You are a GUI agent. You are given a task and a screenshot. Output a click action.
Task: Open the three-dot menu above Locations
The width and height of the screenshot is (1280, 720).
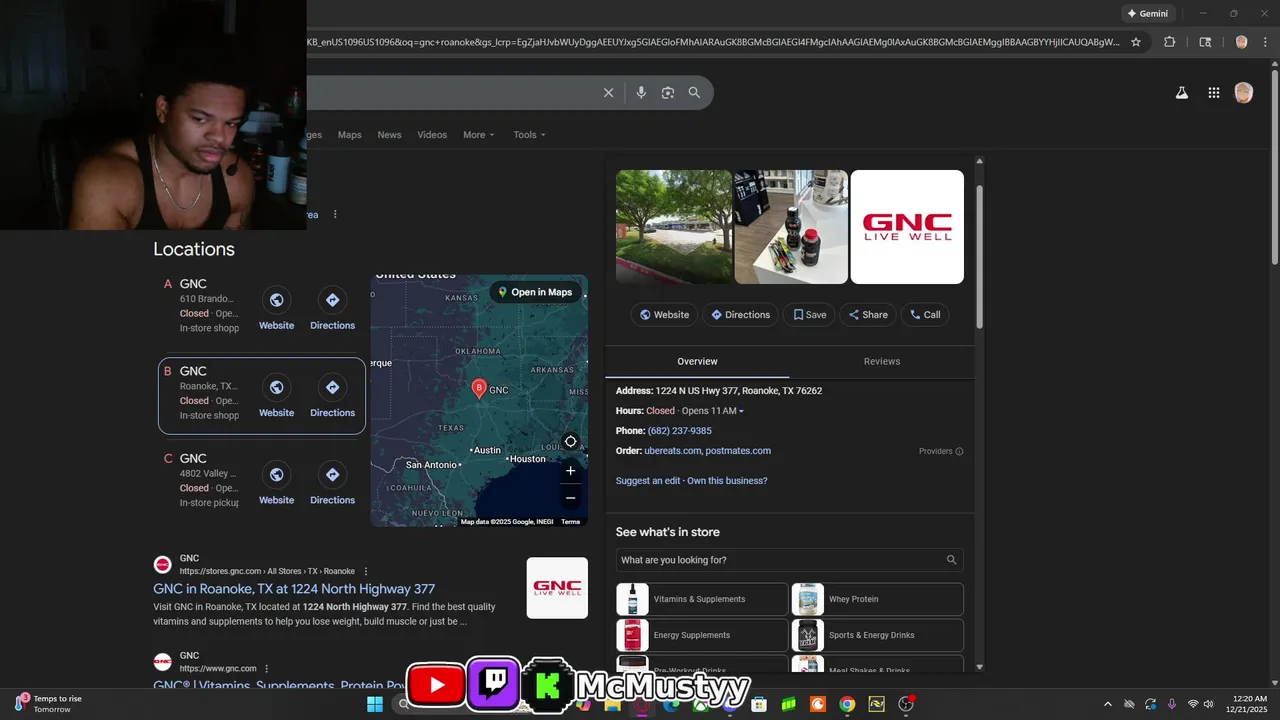click(335, 214)
